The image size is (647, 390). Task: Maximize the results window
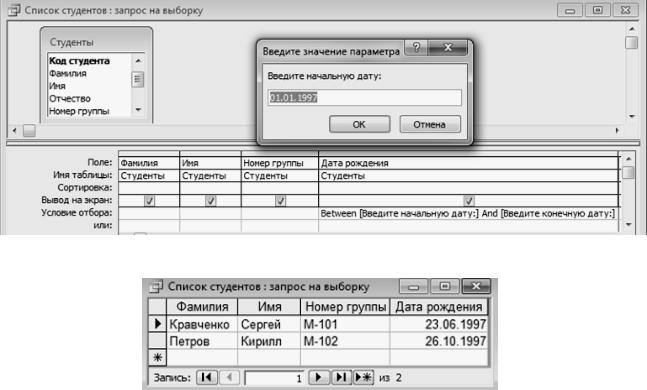(444, 286)
